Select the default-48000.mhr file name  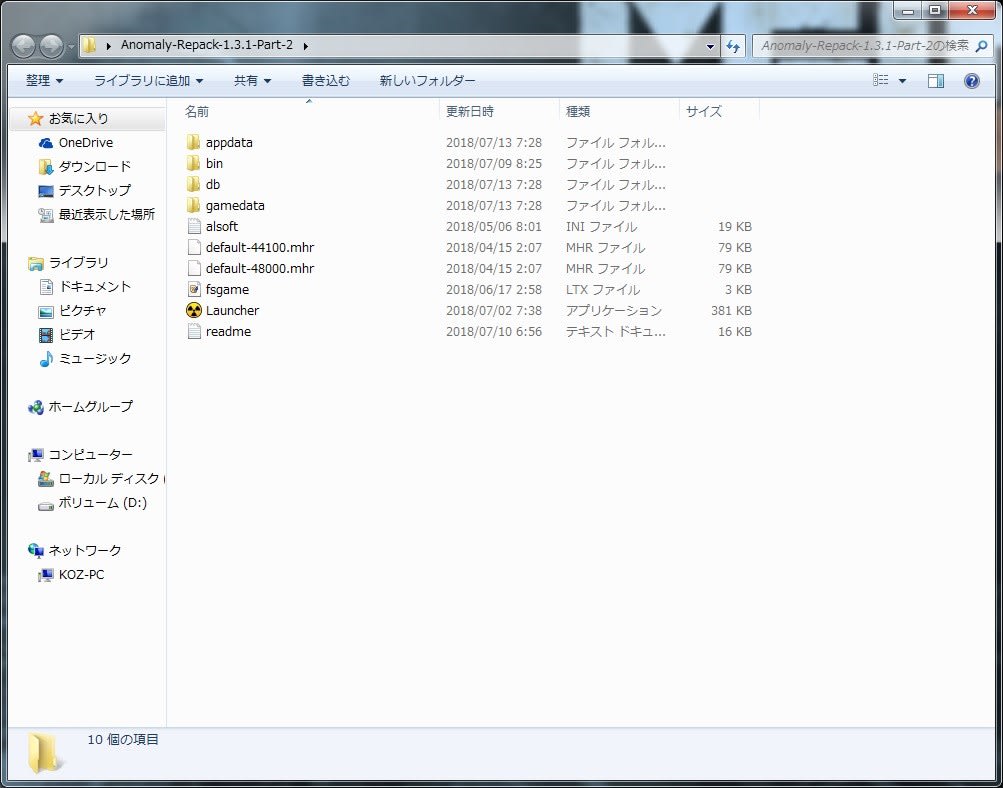pyautogui.click(x=260, y=269)
